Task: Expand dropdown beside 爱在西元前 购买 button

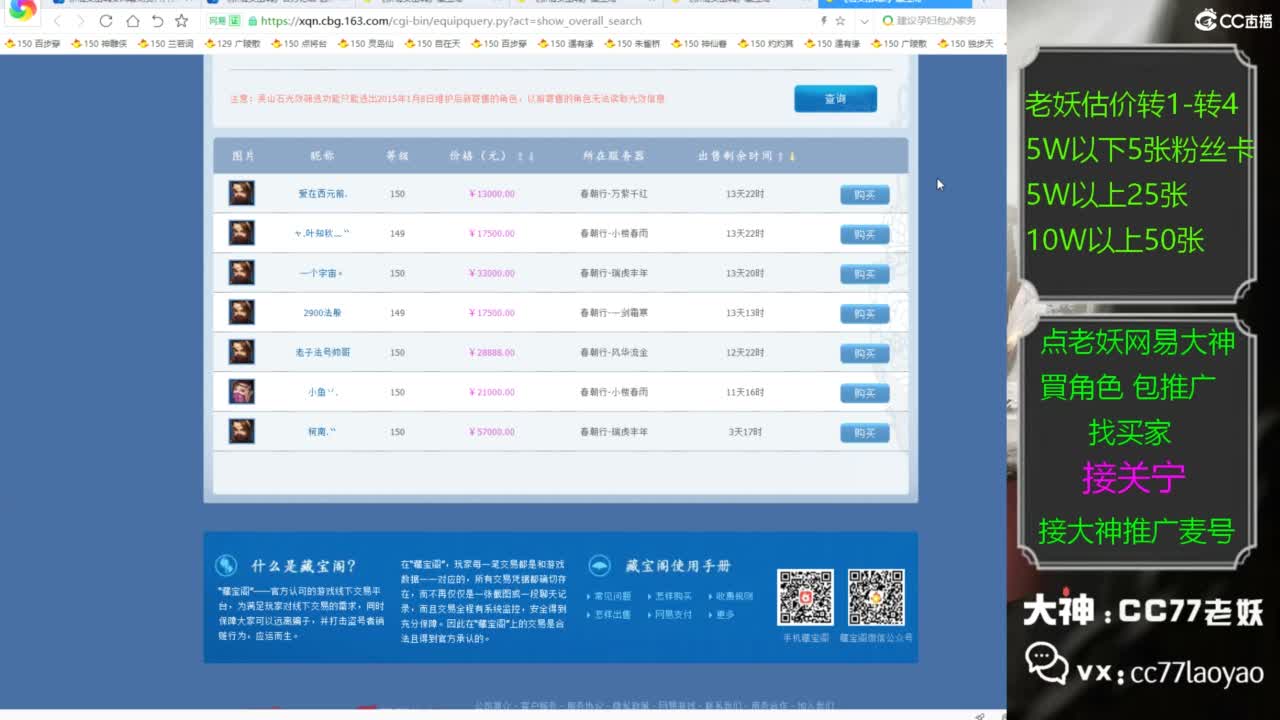Action: tap(888, 195)
